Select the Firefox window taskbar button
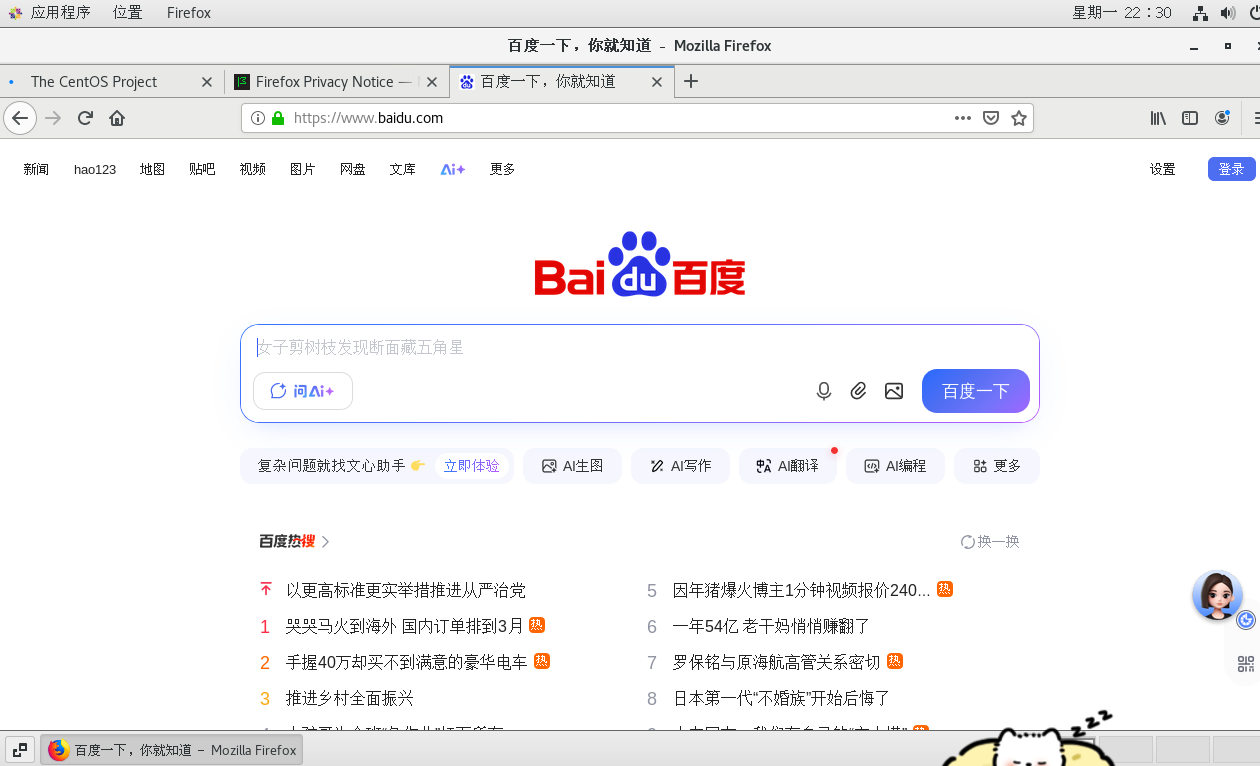Image resolution: width=1260 pixels, height=766 pixels. pyautogui.click(x=171, y=750)
